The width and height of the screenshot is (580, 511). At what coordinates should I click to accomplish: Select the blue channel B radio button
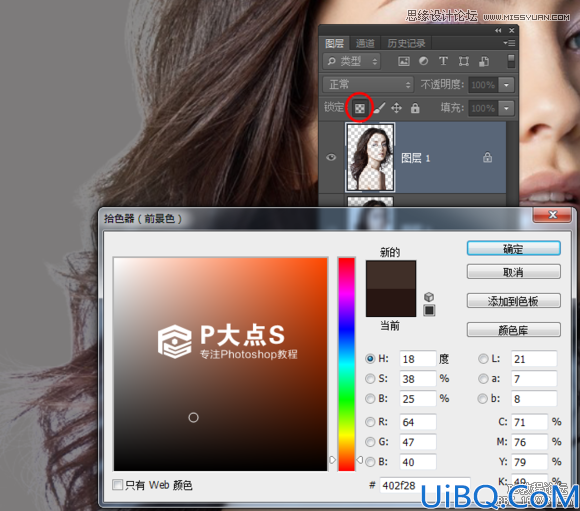coord(370,462)
